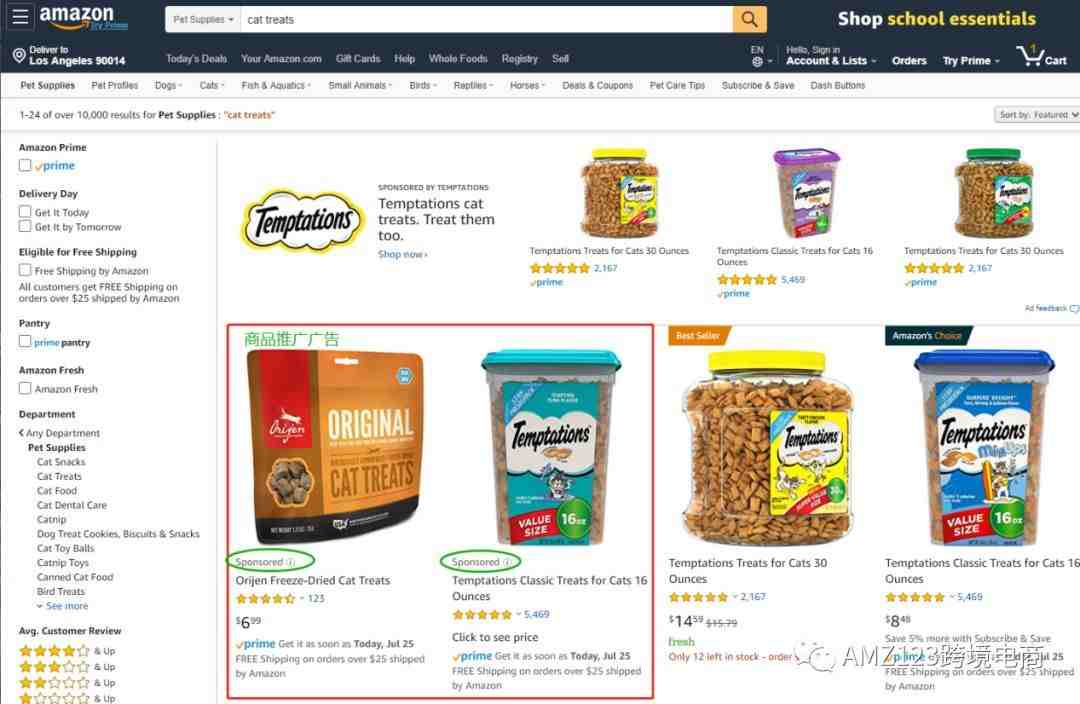
Task: Click the Deliver to location pin icon
Action: pyautogui.click(x=19, y=55)
